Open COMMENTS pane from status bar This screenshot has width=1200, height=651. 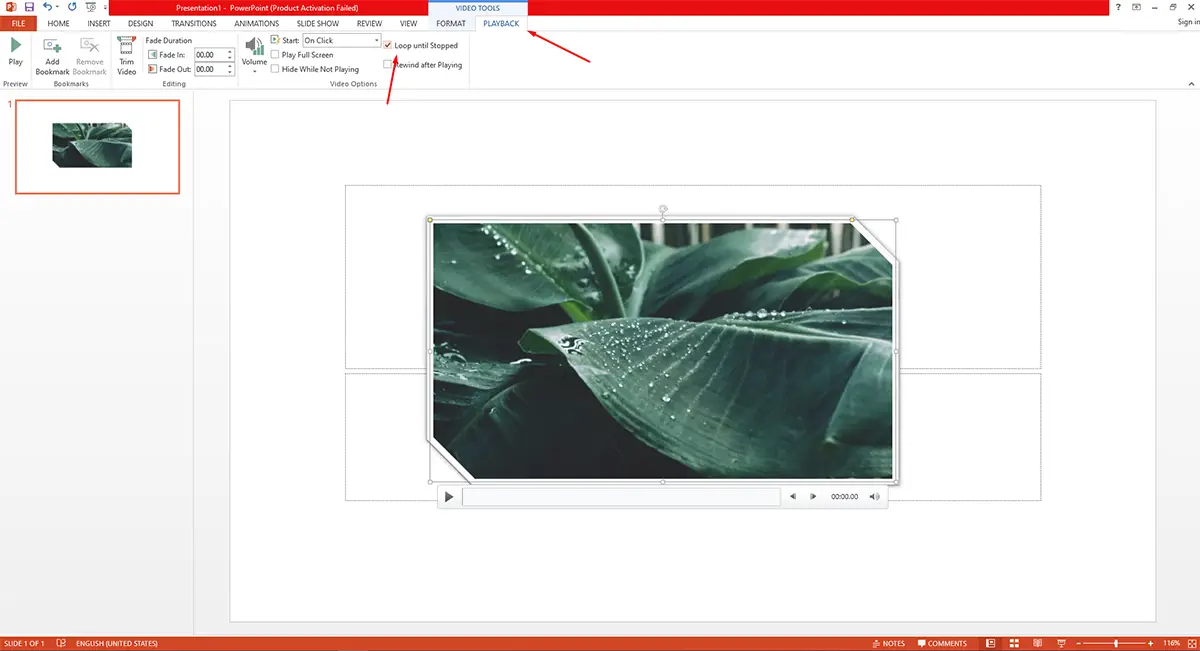941,643
